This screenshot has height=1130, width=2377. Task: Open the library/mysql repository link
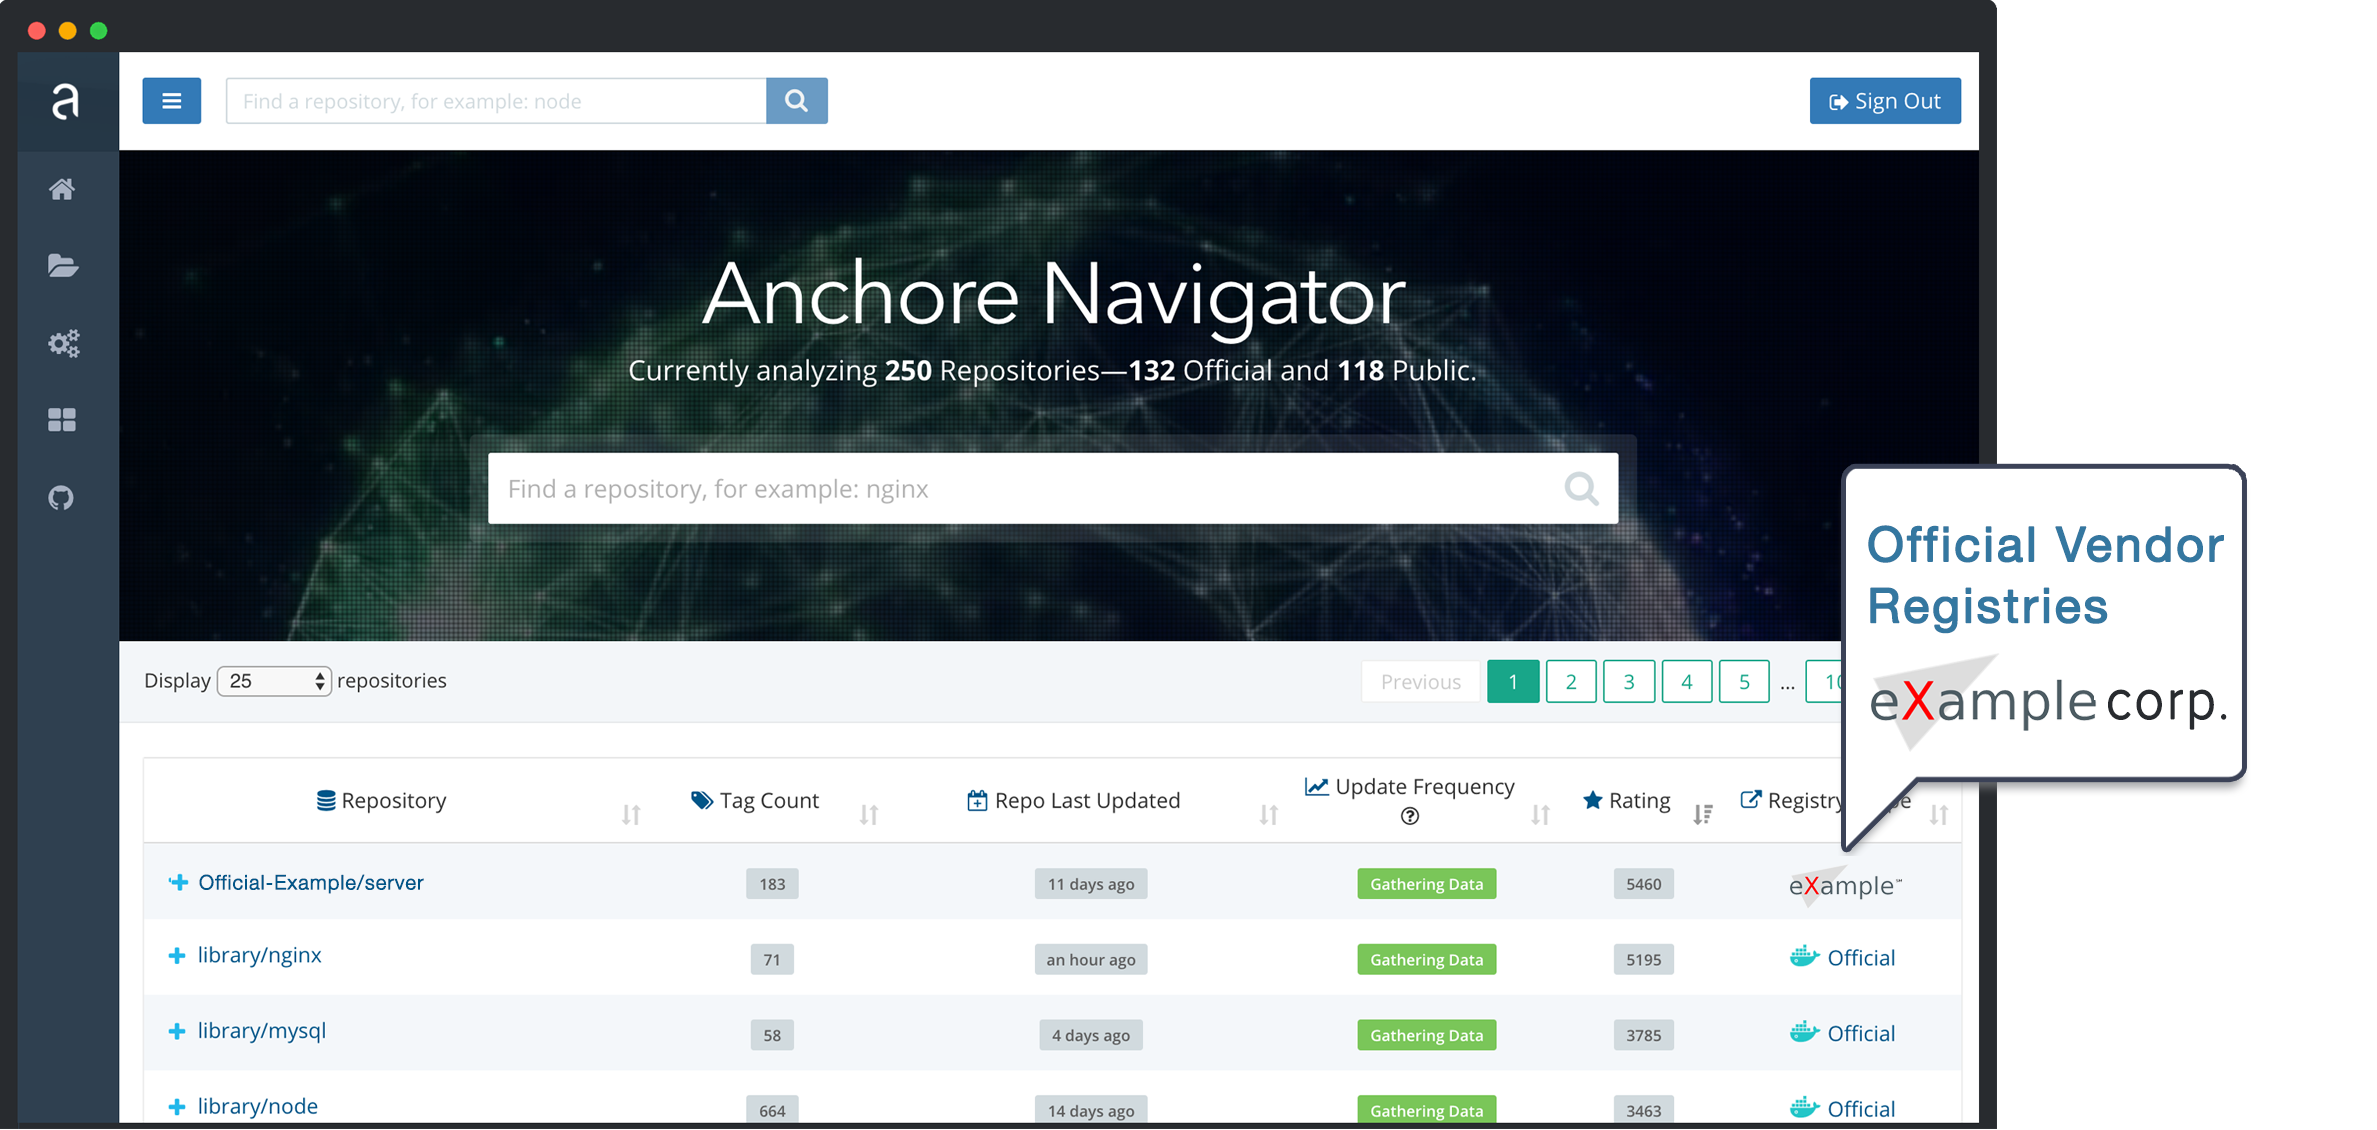[x=262, y=1031]
